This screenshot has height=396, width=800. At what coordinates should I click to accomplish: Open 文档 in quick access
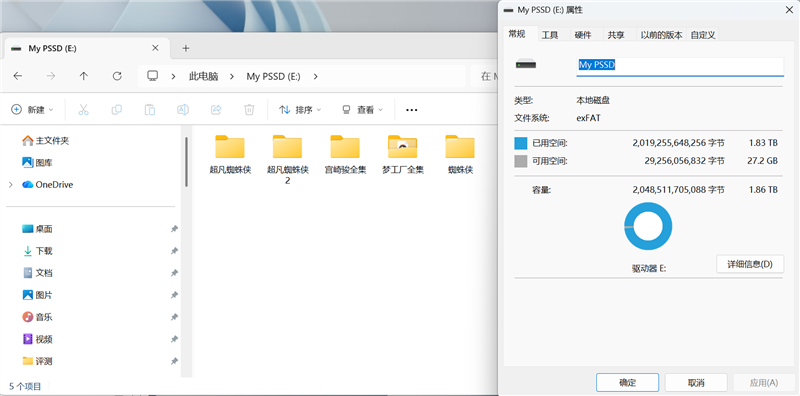38,273
